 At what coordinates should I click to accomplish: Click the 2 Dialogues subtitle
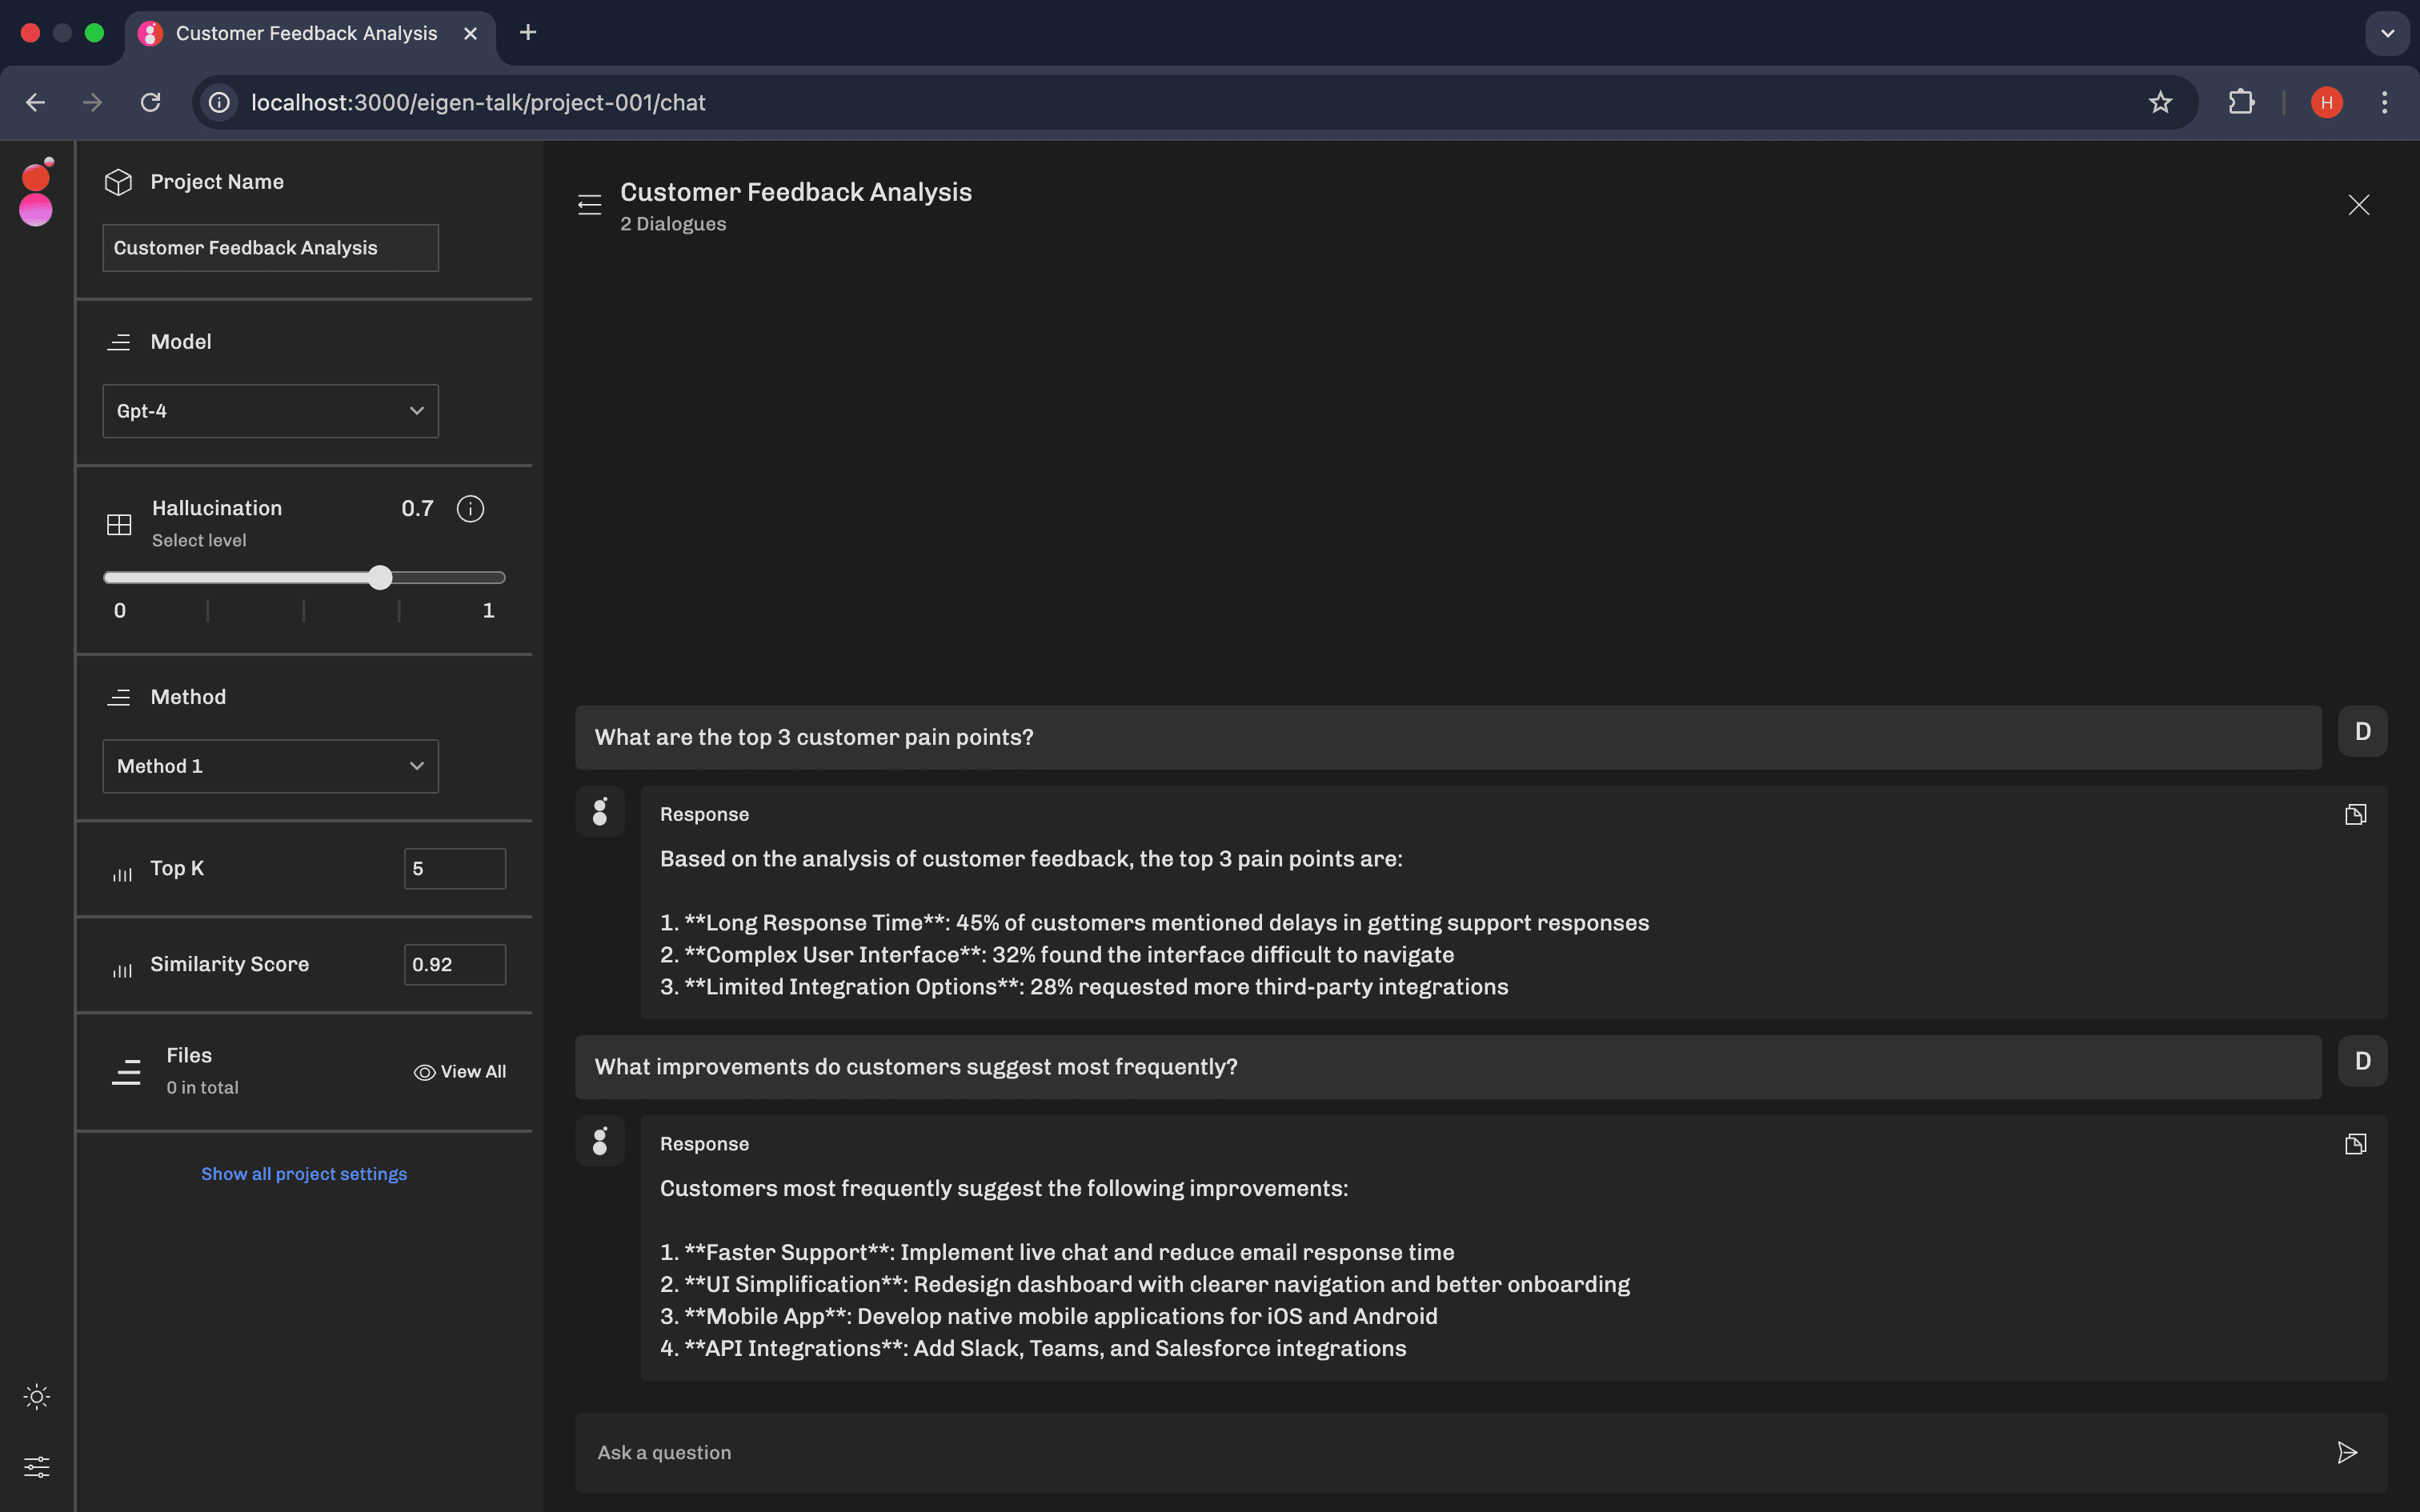[x=673, y=224]
